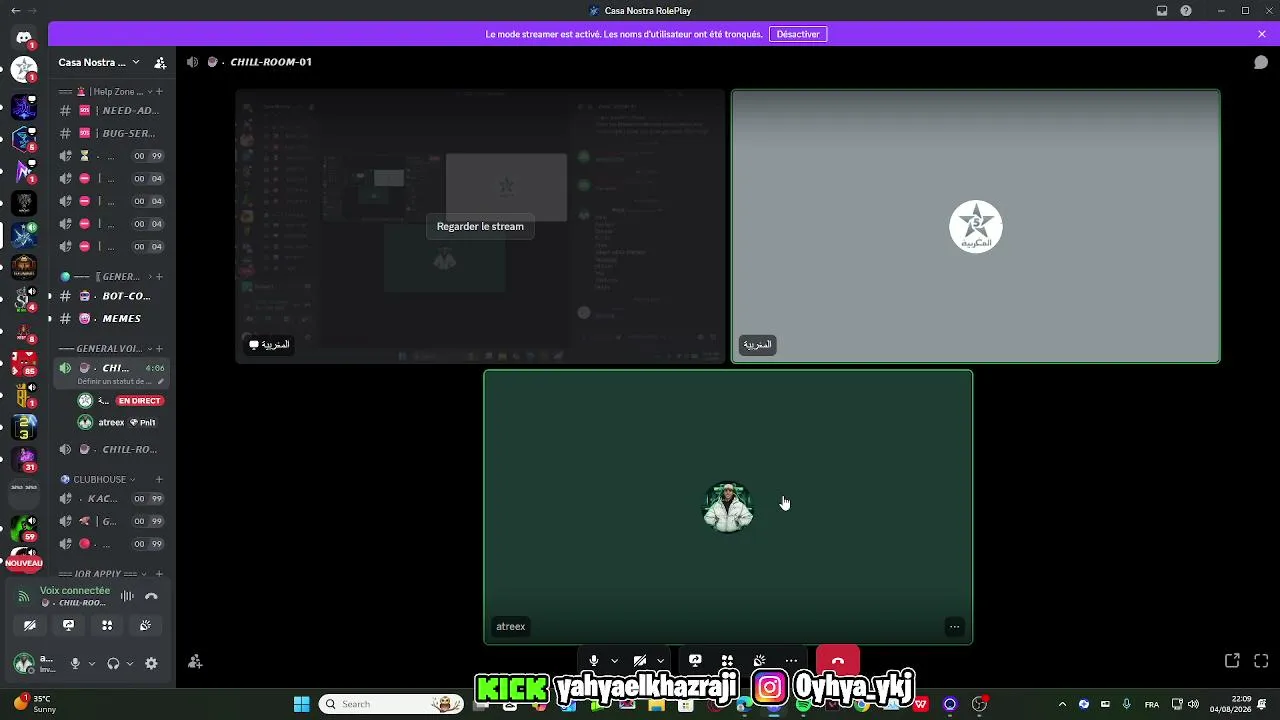Viewport: 1280px width, 720px height.
Task: Click the EN DIRECT live badge
Action: (139, 401)
